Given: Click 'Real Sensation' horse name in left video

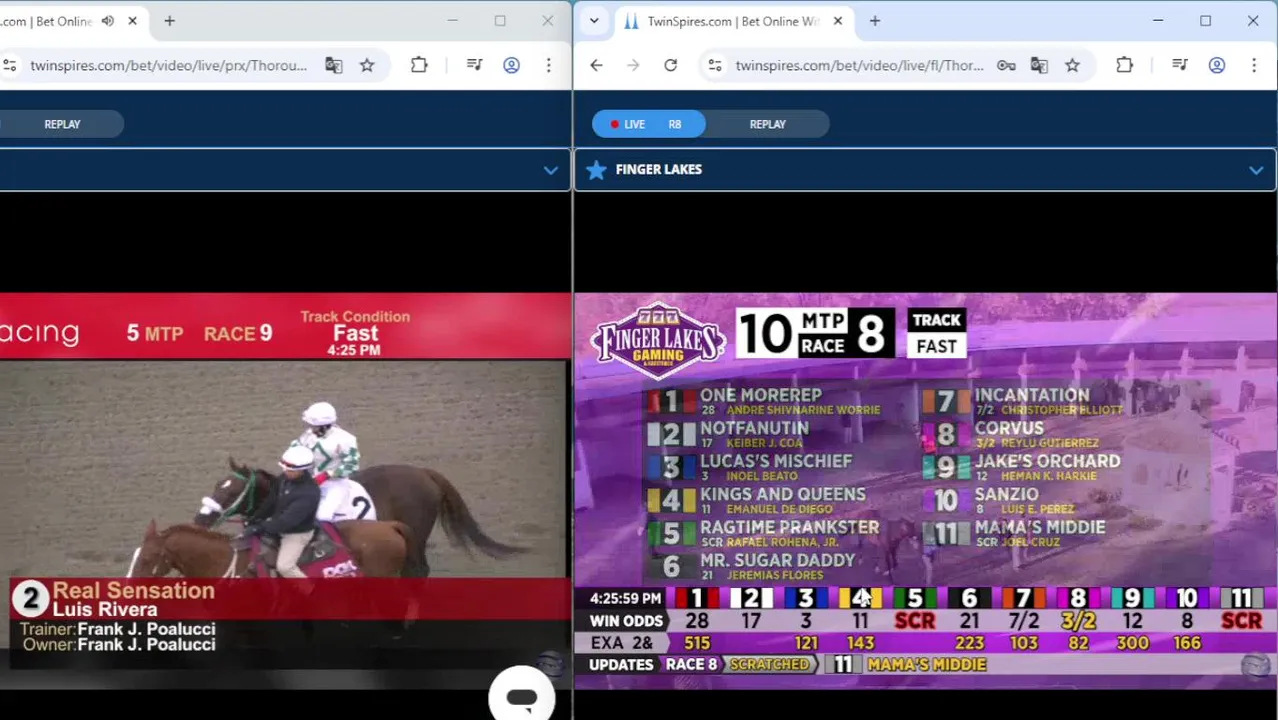Looking at the screenshot, I should [134, 591].
